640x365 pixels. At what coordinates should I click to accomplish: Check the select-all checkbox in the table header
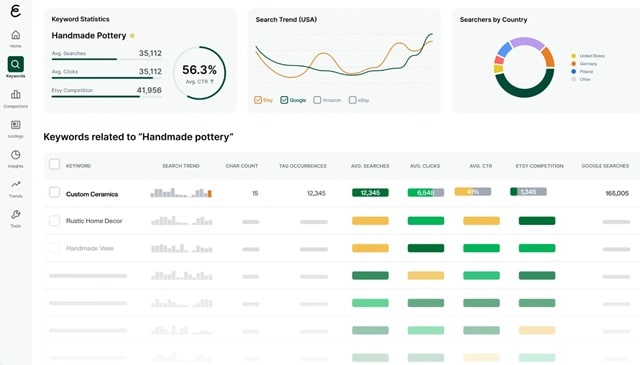click(54, 165)
